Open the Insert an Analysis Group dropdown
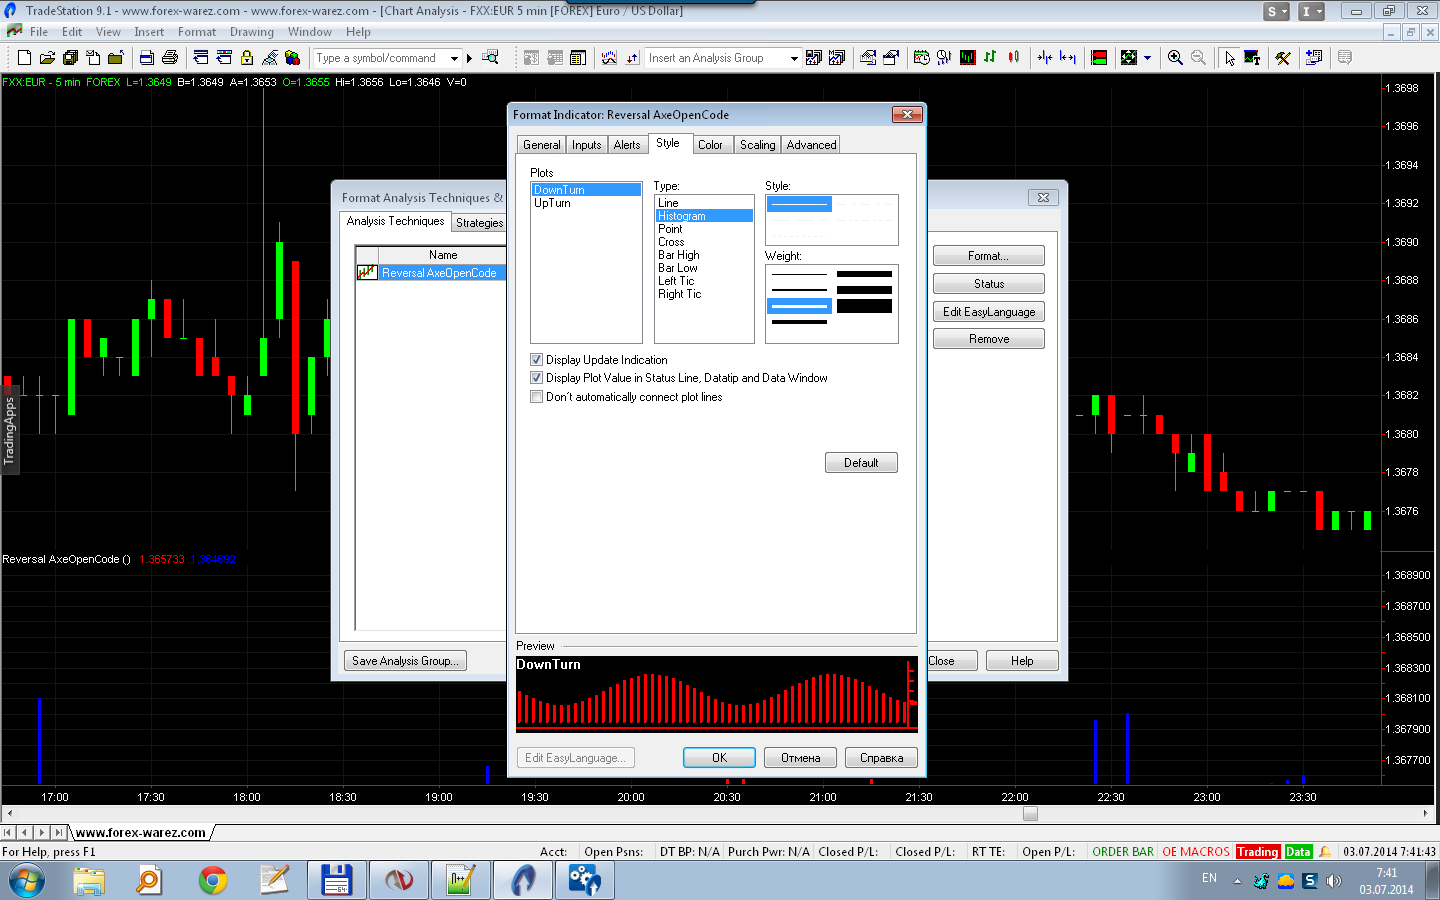 pyautogui.click(x=794, y=58)
